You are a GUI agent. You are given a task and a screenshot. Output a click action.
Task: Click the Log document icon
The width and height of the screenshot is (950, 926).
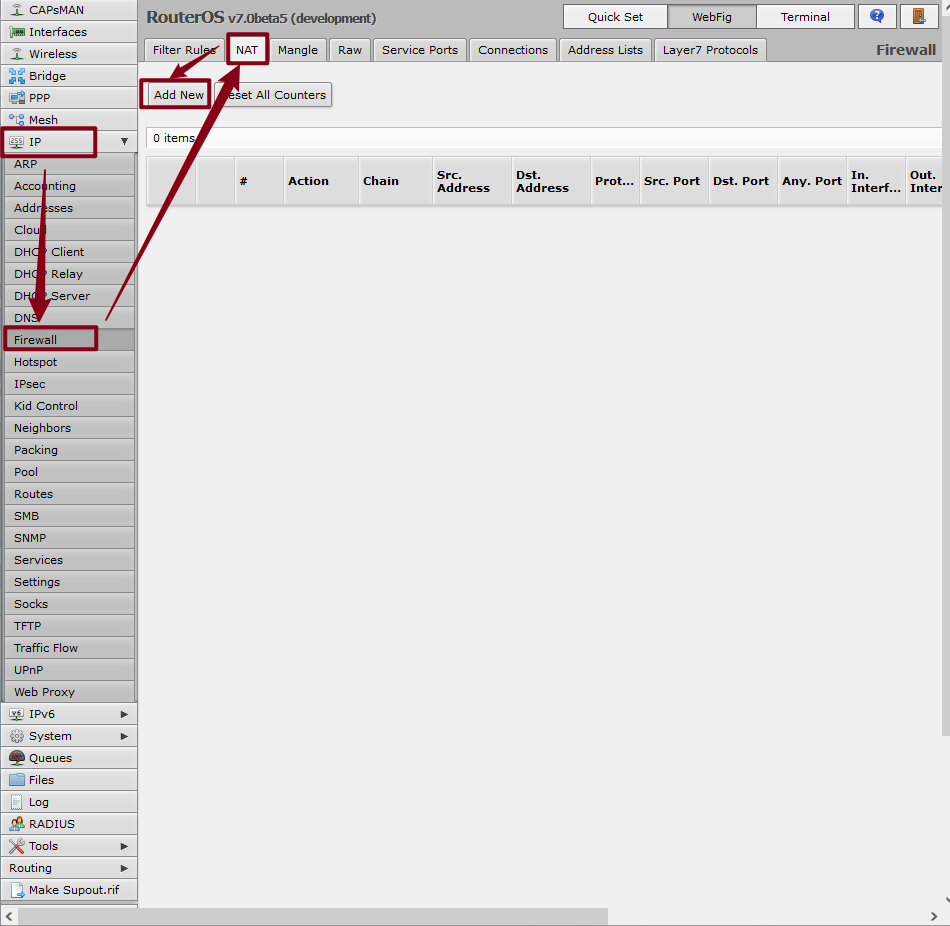[17, 802]
